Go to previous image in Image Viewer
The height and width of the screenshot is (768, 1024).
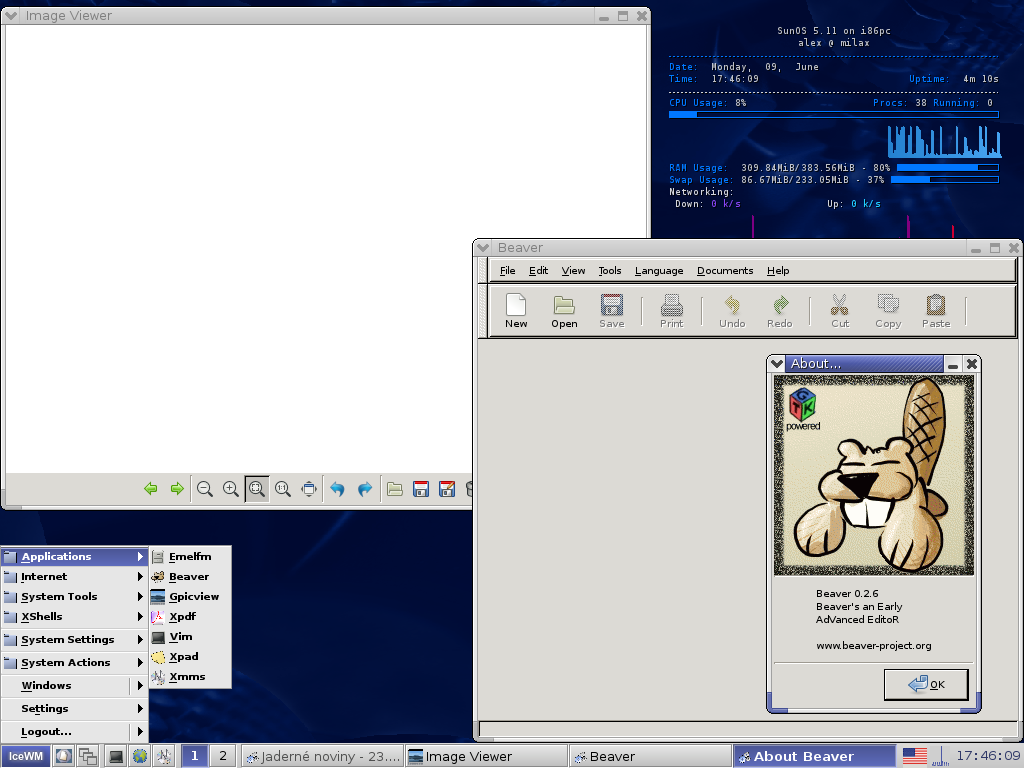[151, 488]
